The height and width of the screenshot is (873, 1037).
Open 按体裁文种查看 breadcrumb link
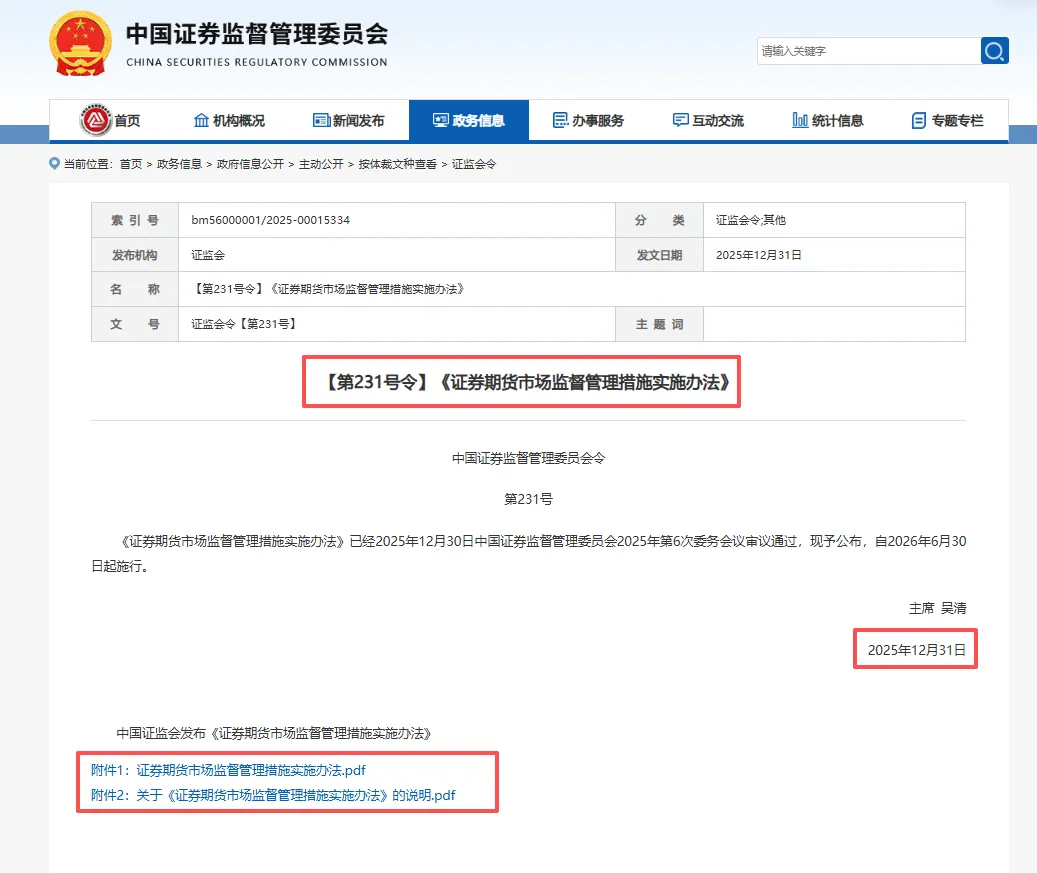[397, 164]
